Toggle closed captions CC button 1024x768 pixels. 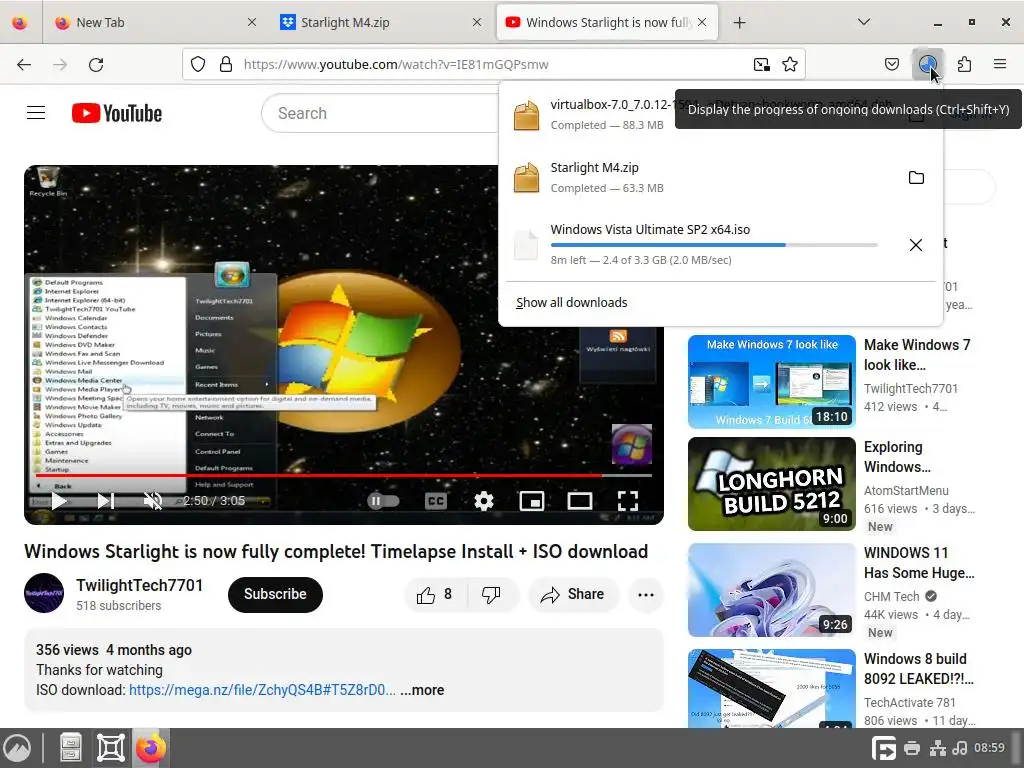click(436, 501)
